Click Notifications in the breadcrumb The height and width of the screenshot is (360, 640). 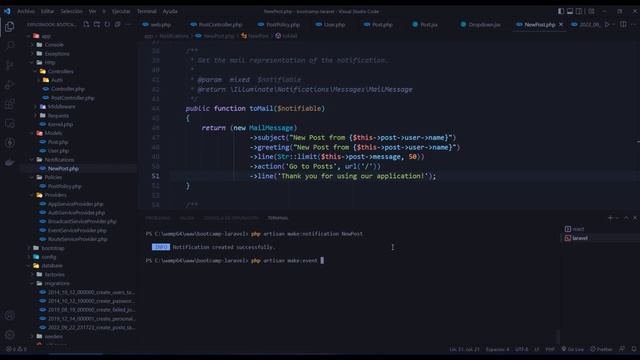click(174, 36)
